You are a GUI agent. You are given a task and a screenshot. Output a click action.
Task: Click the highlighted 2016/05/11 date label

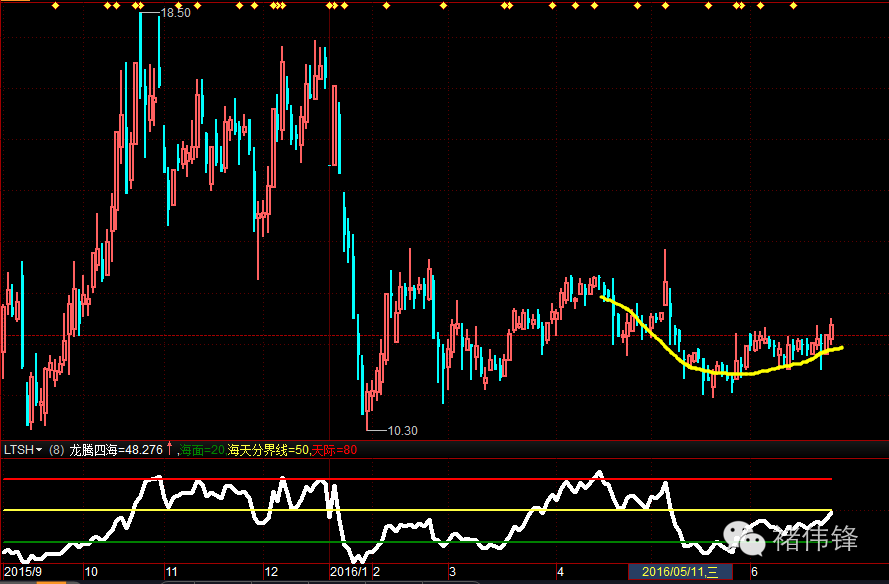(x=680, y=572)
